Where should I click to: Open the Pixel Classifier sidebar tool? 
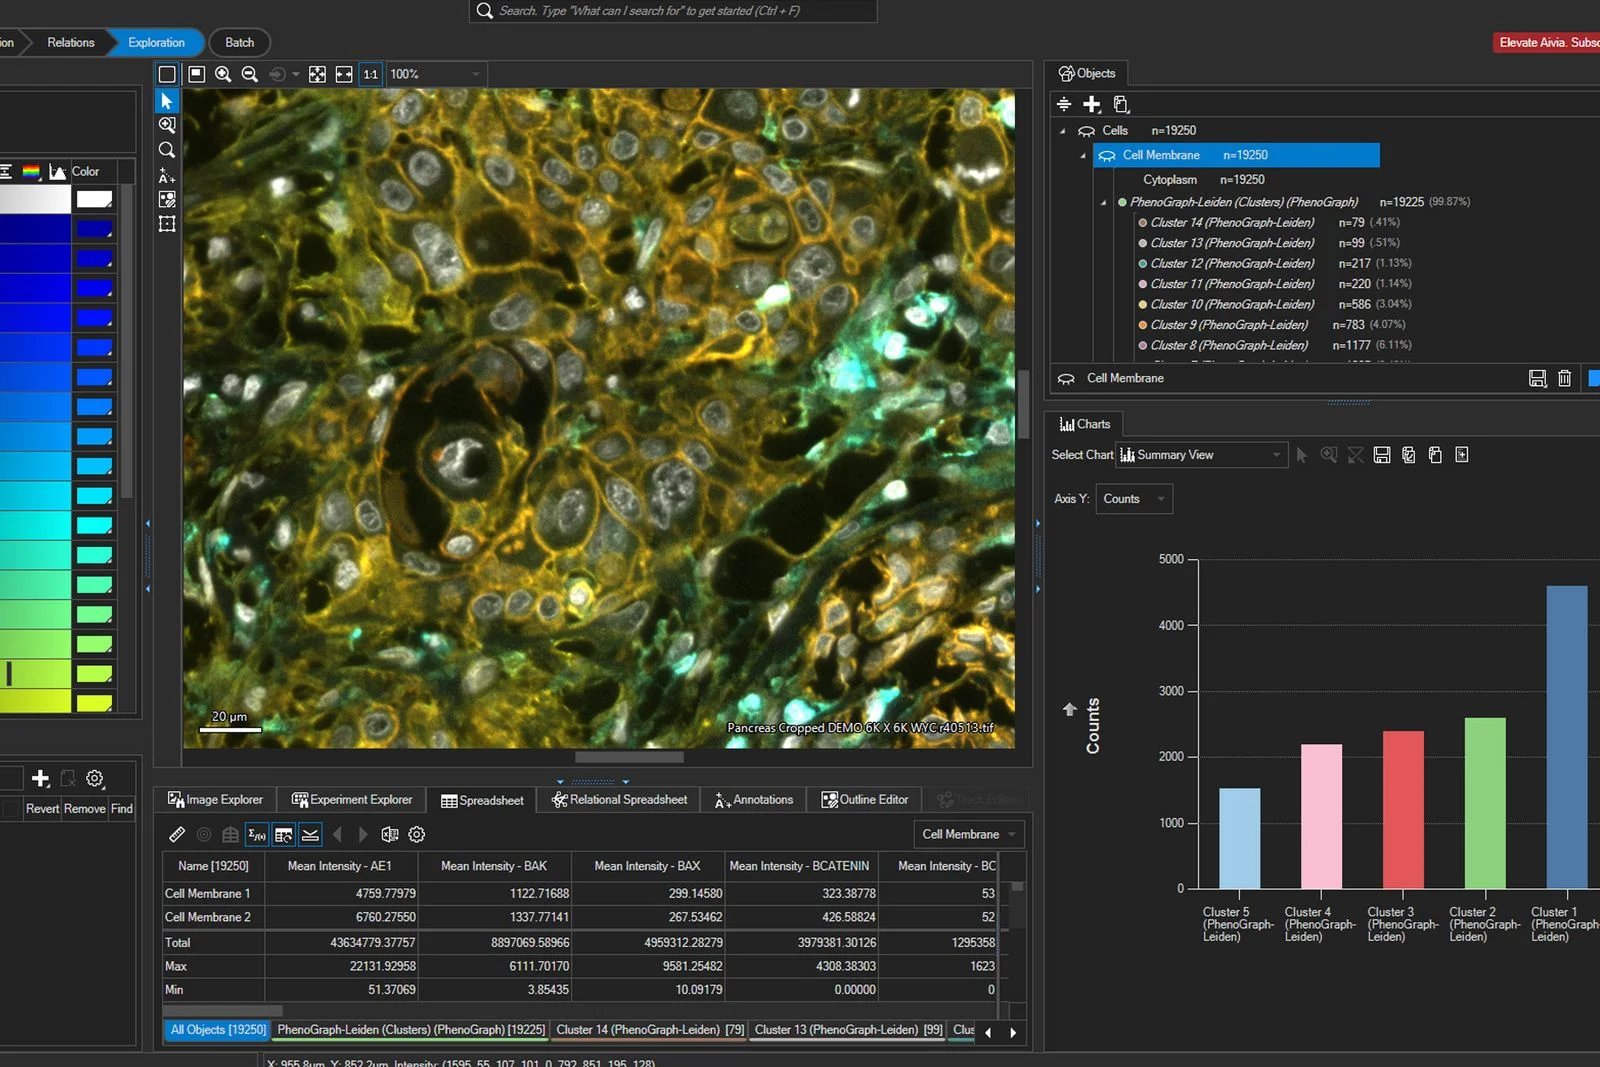(167, 200)
